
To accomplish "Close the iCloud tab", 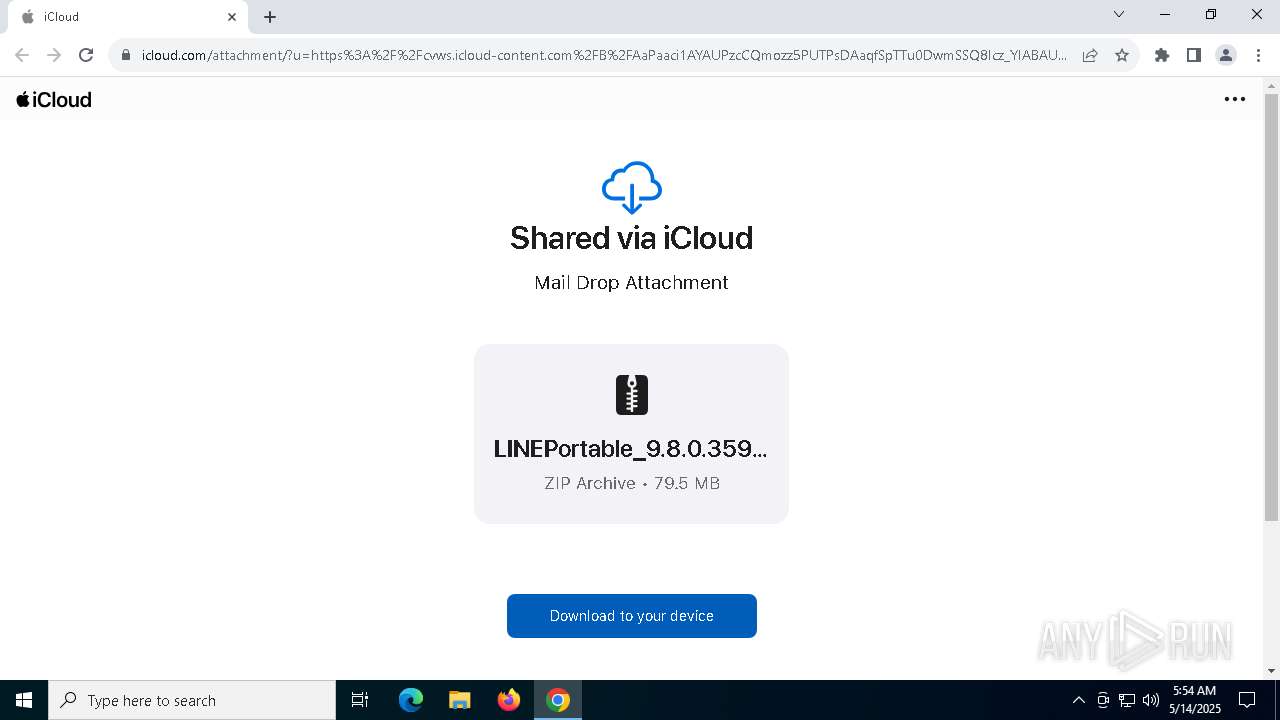I will coord(232,17).
